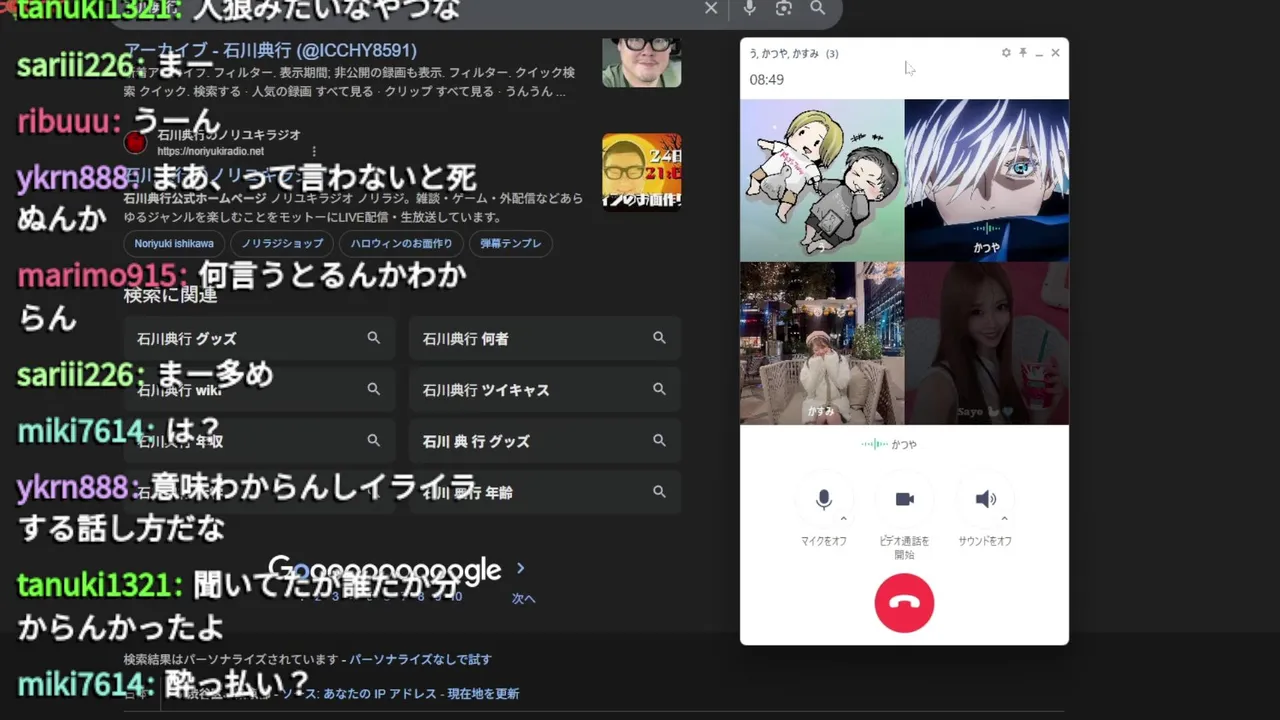Select the cartoon couple participant tile

(x=822, y=180)
